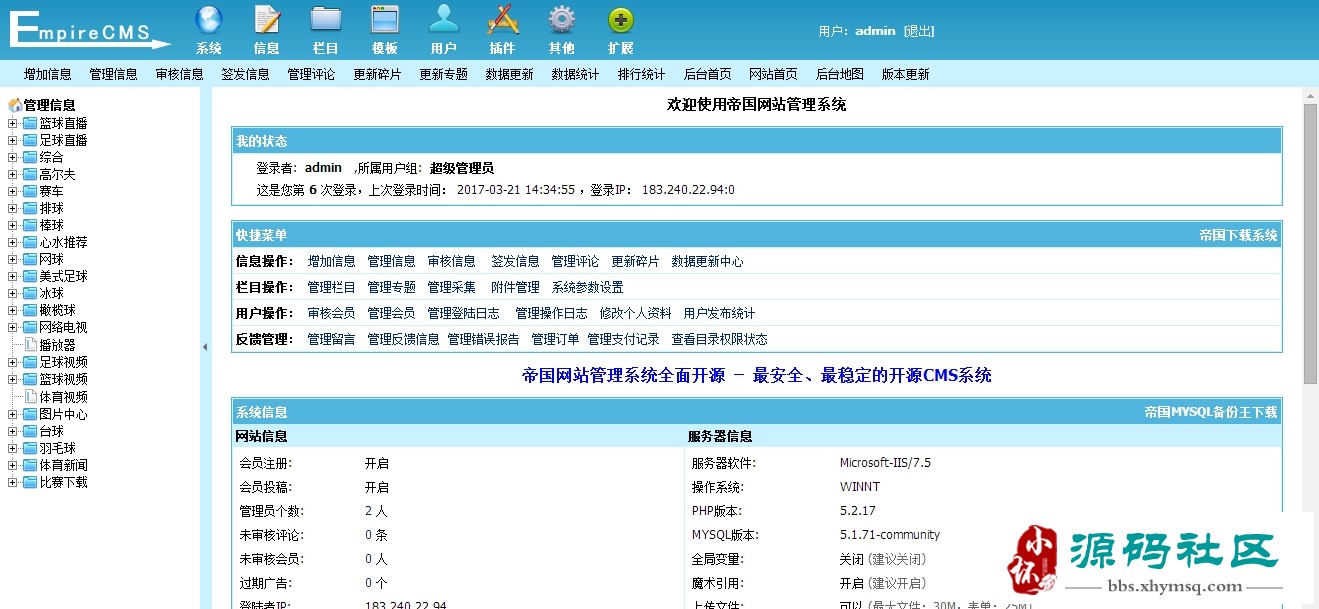
Task: Collapse the left sidebar with the arrow handle
Action: point(205,347)
